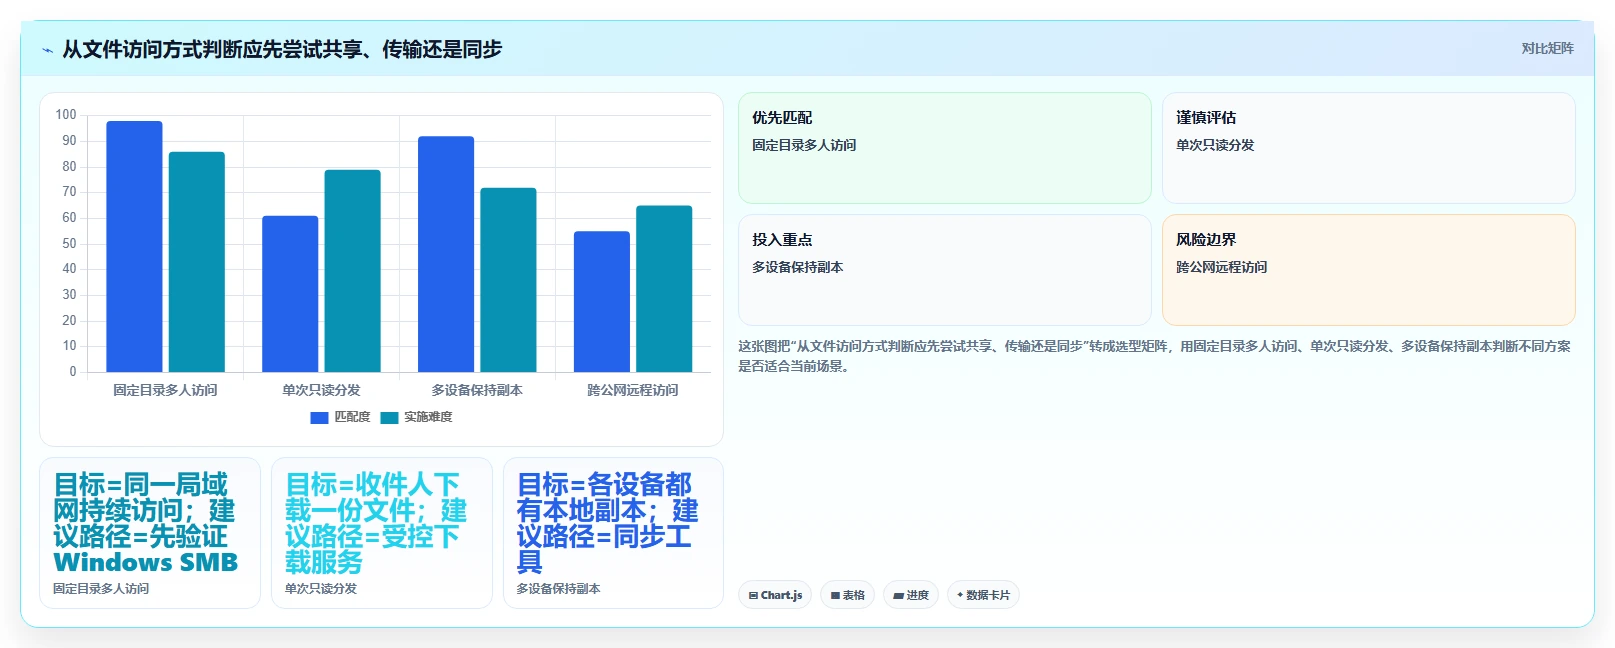This screenshot has height=648, width=1615.
Task: Click the 表格 tag chip
Action: [x=847, y=595]
